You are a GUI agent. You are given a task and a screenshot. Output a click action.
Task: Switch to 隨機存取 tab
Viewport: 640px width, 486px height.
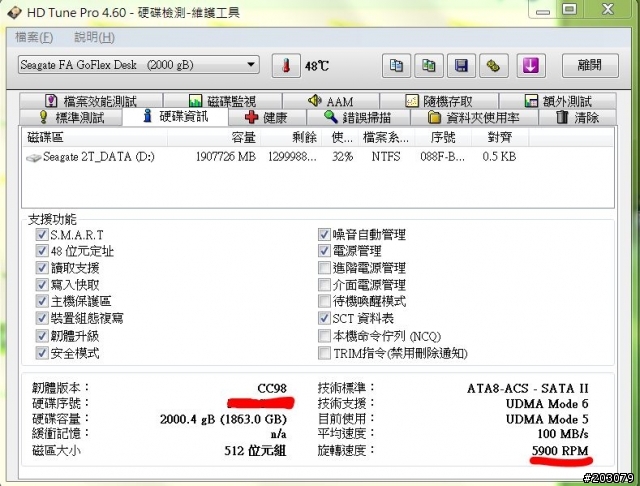(x=439, y=101)
